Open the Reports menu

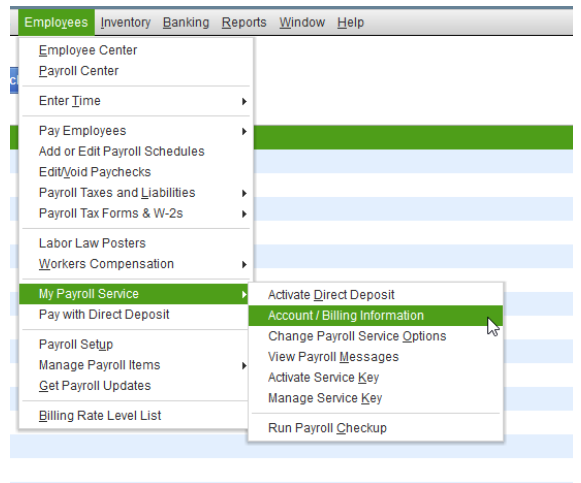coord(244,22)
